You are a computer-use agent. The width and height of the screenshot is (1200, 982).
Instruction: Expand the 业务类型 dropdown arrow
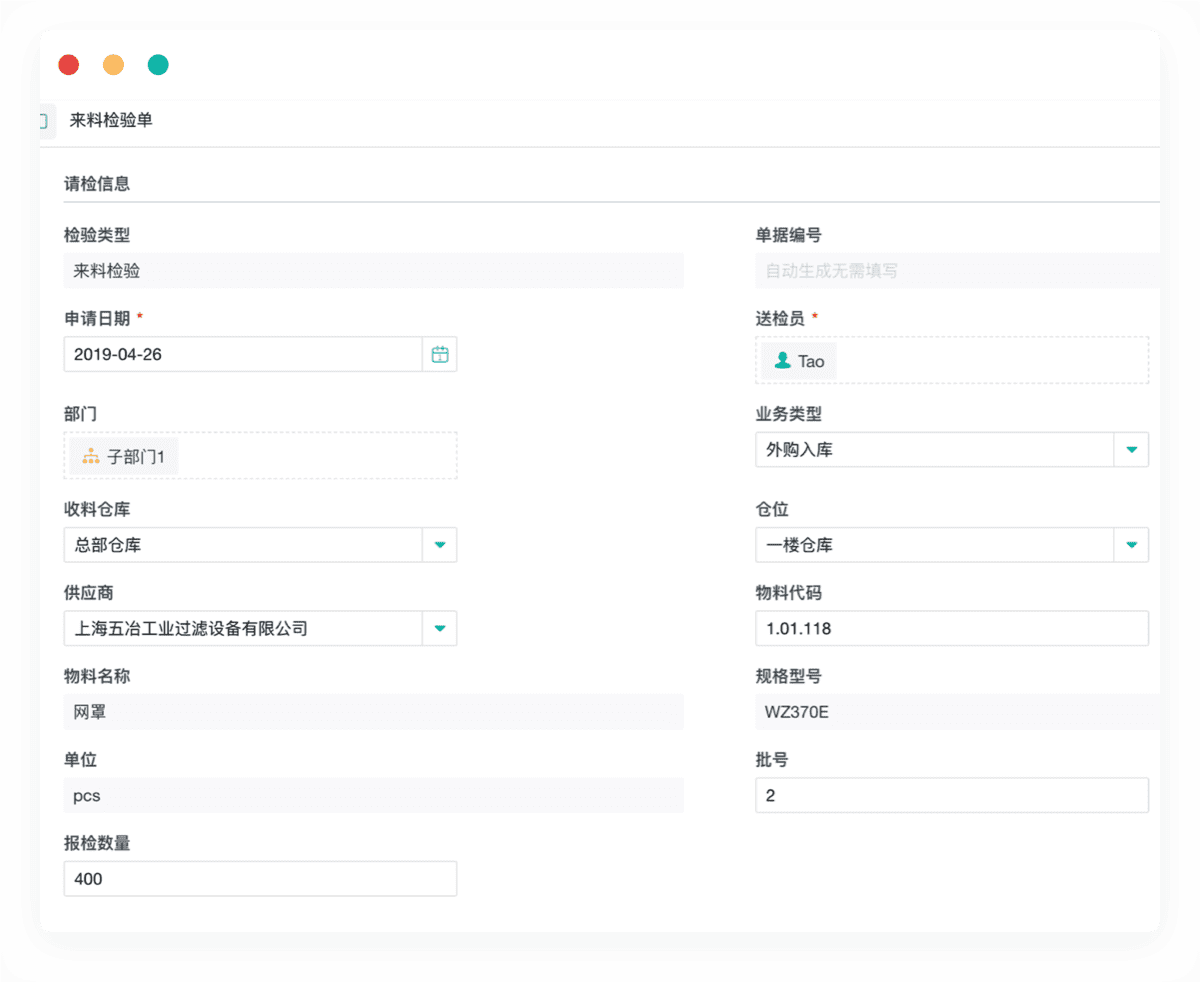point(1131,450)
